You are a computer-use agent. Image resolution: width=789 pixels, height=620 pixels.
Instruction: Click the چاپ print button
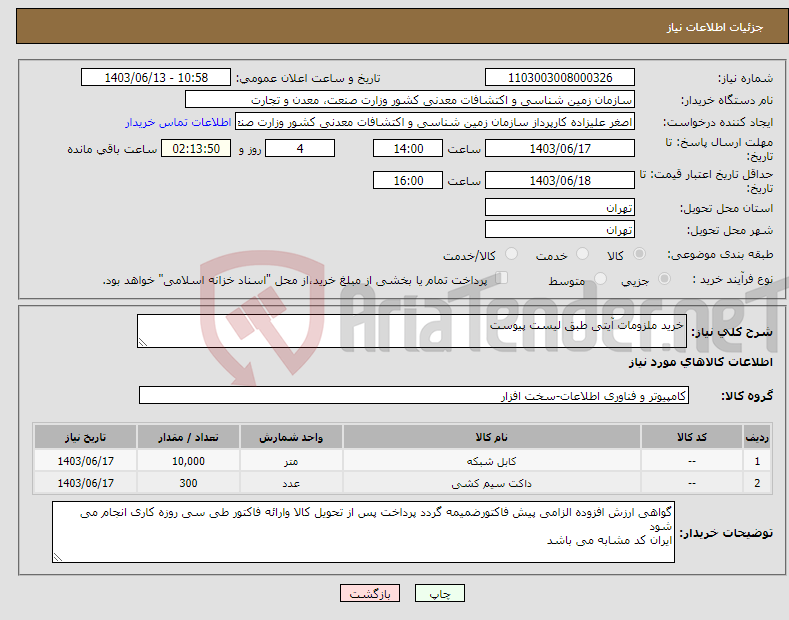click(440, 593)
